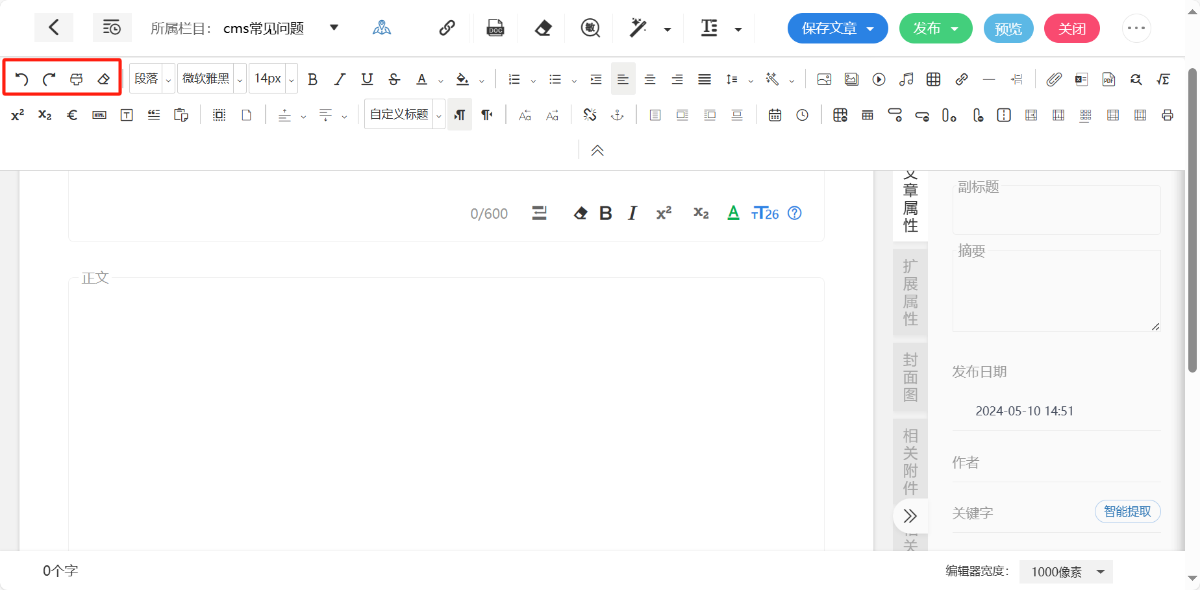The image size is (1200, 590).
Task: Toggle underline formatting in main toolbar
Action: point(367,79)
